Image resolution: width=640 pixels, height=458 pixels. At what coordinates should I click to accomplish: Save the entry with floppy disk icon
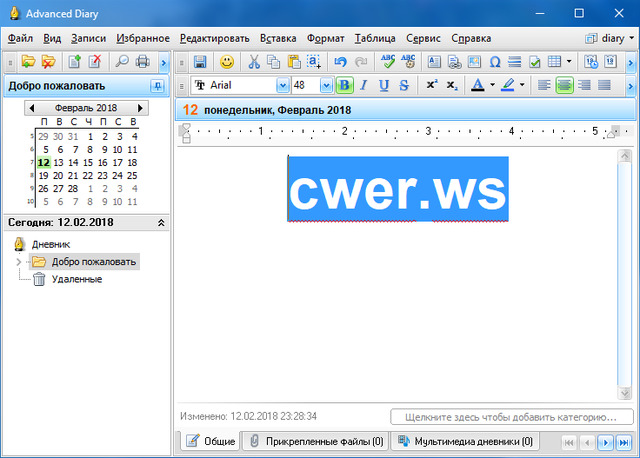tap(200, 62)
